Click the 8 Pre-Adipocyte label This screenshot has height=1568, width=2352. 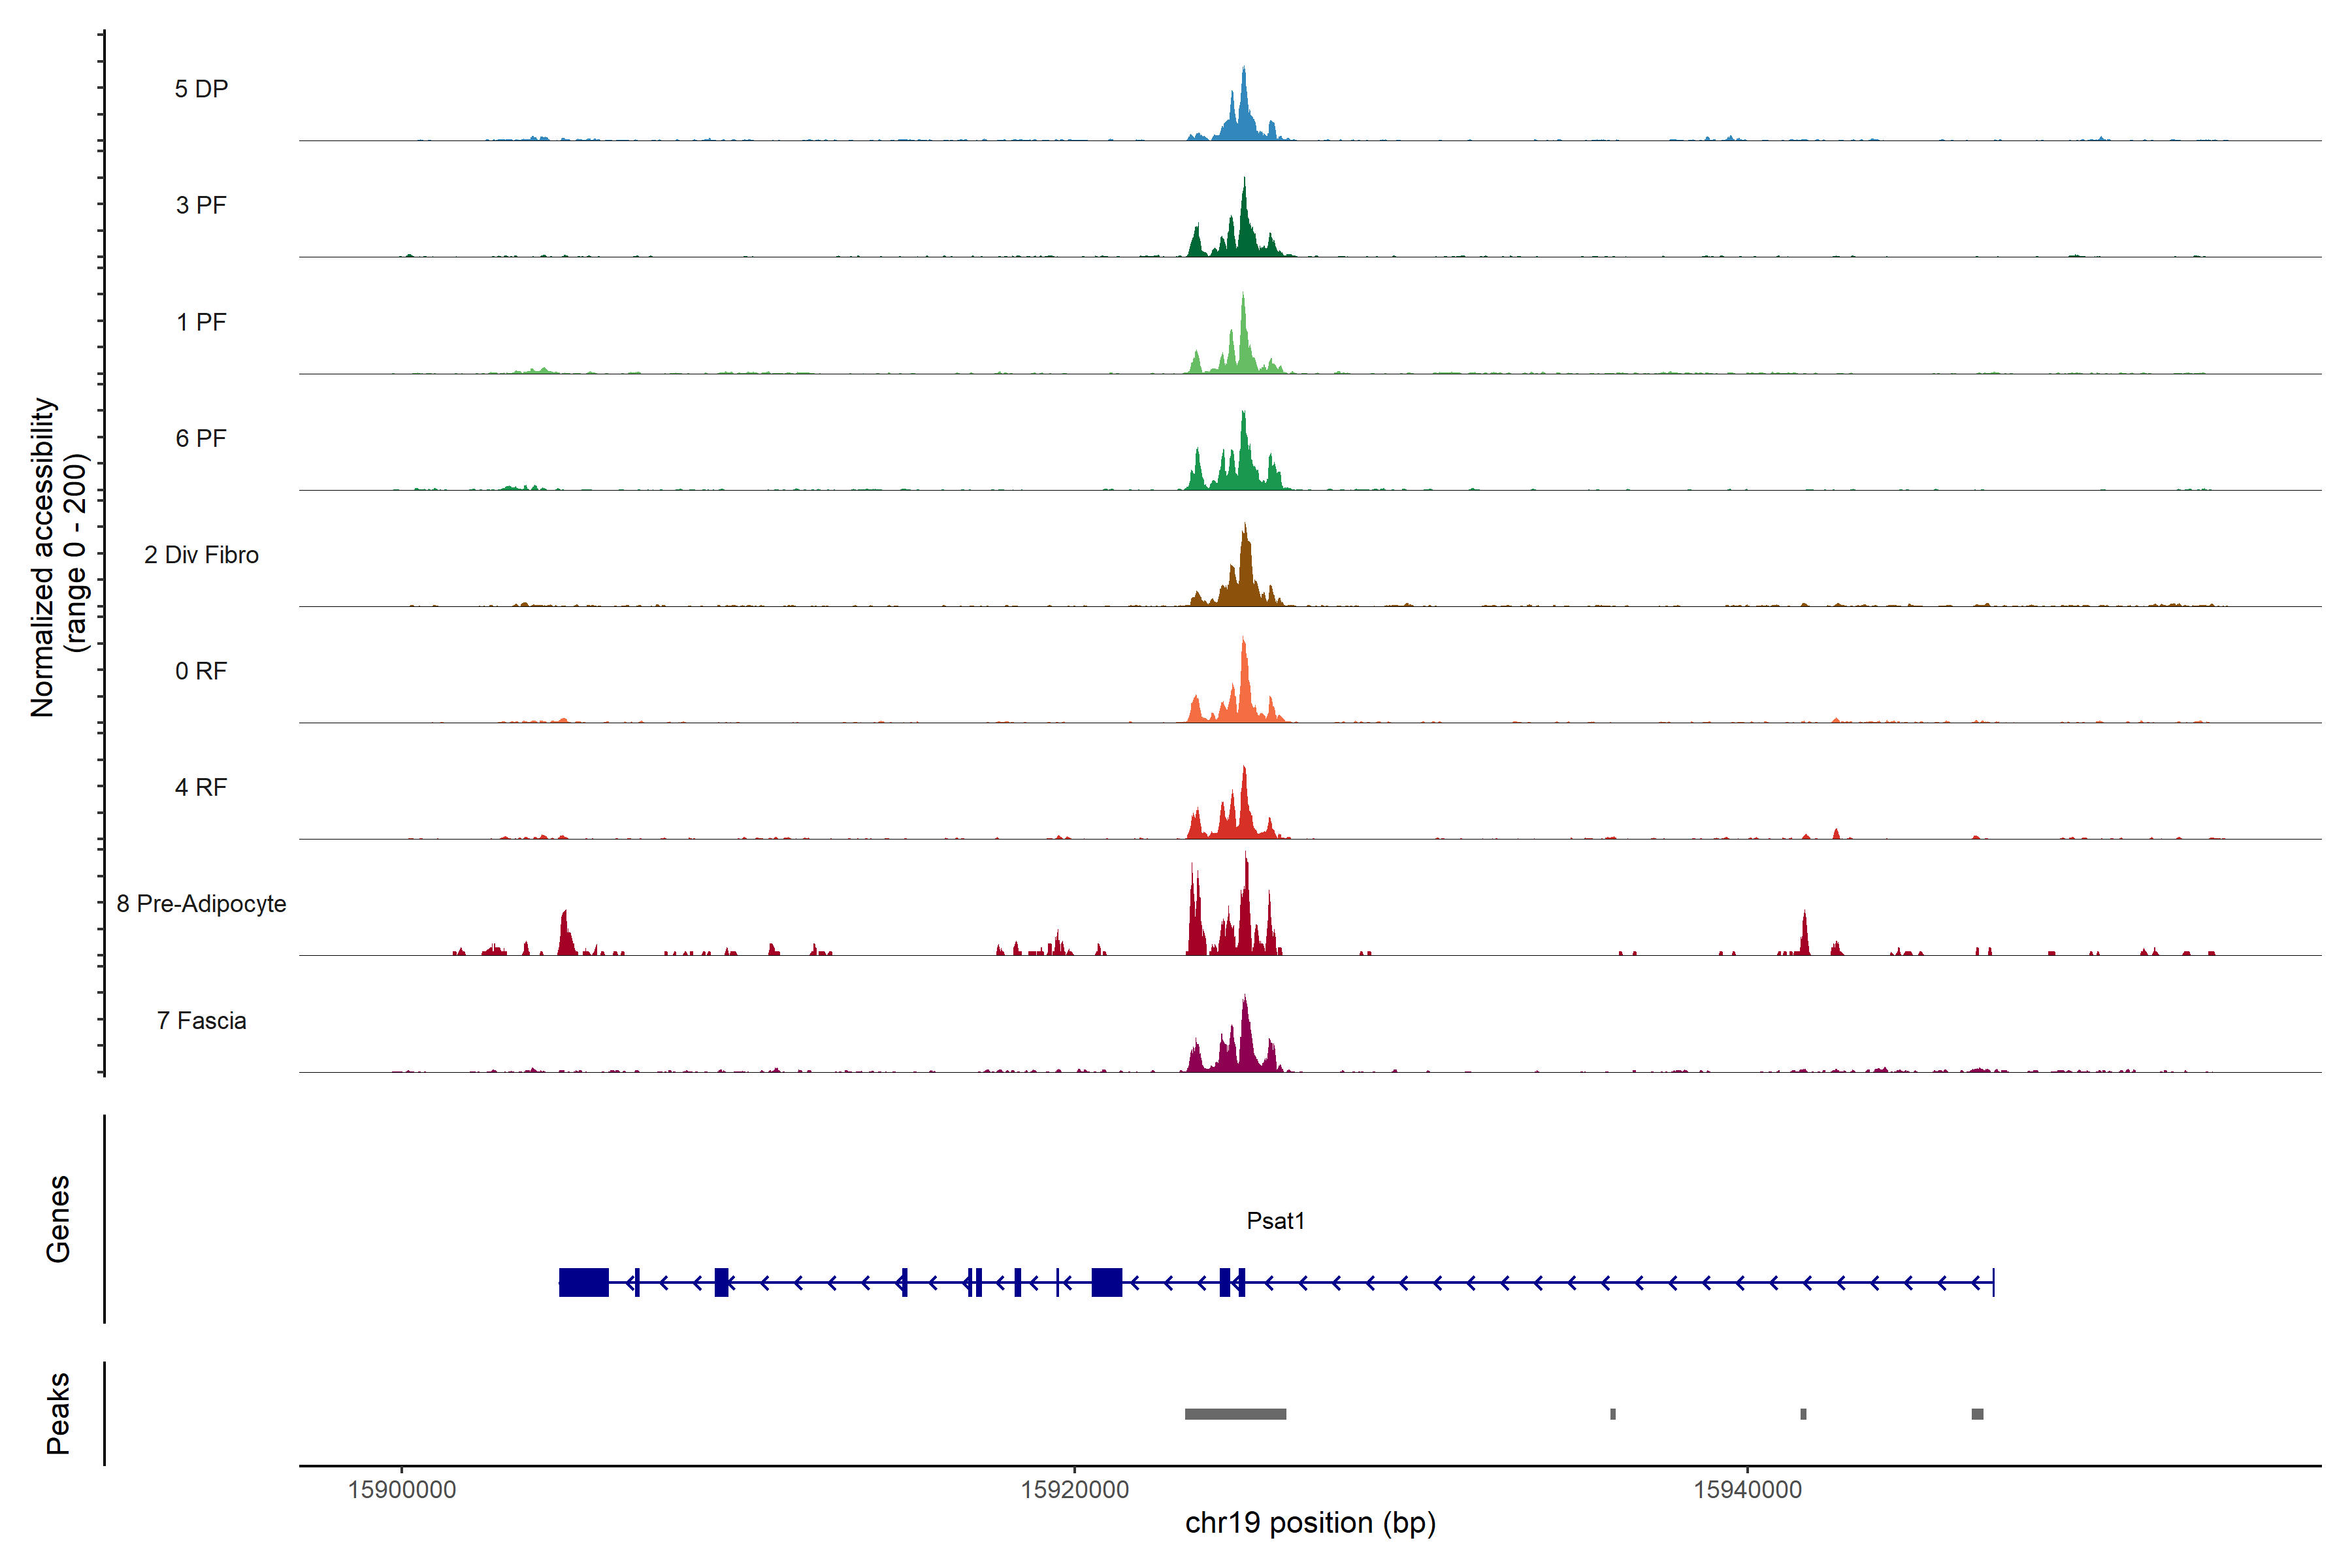pos(201,904)
